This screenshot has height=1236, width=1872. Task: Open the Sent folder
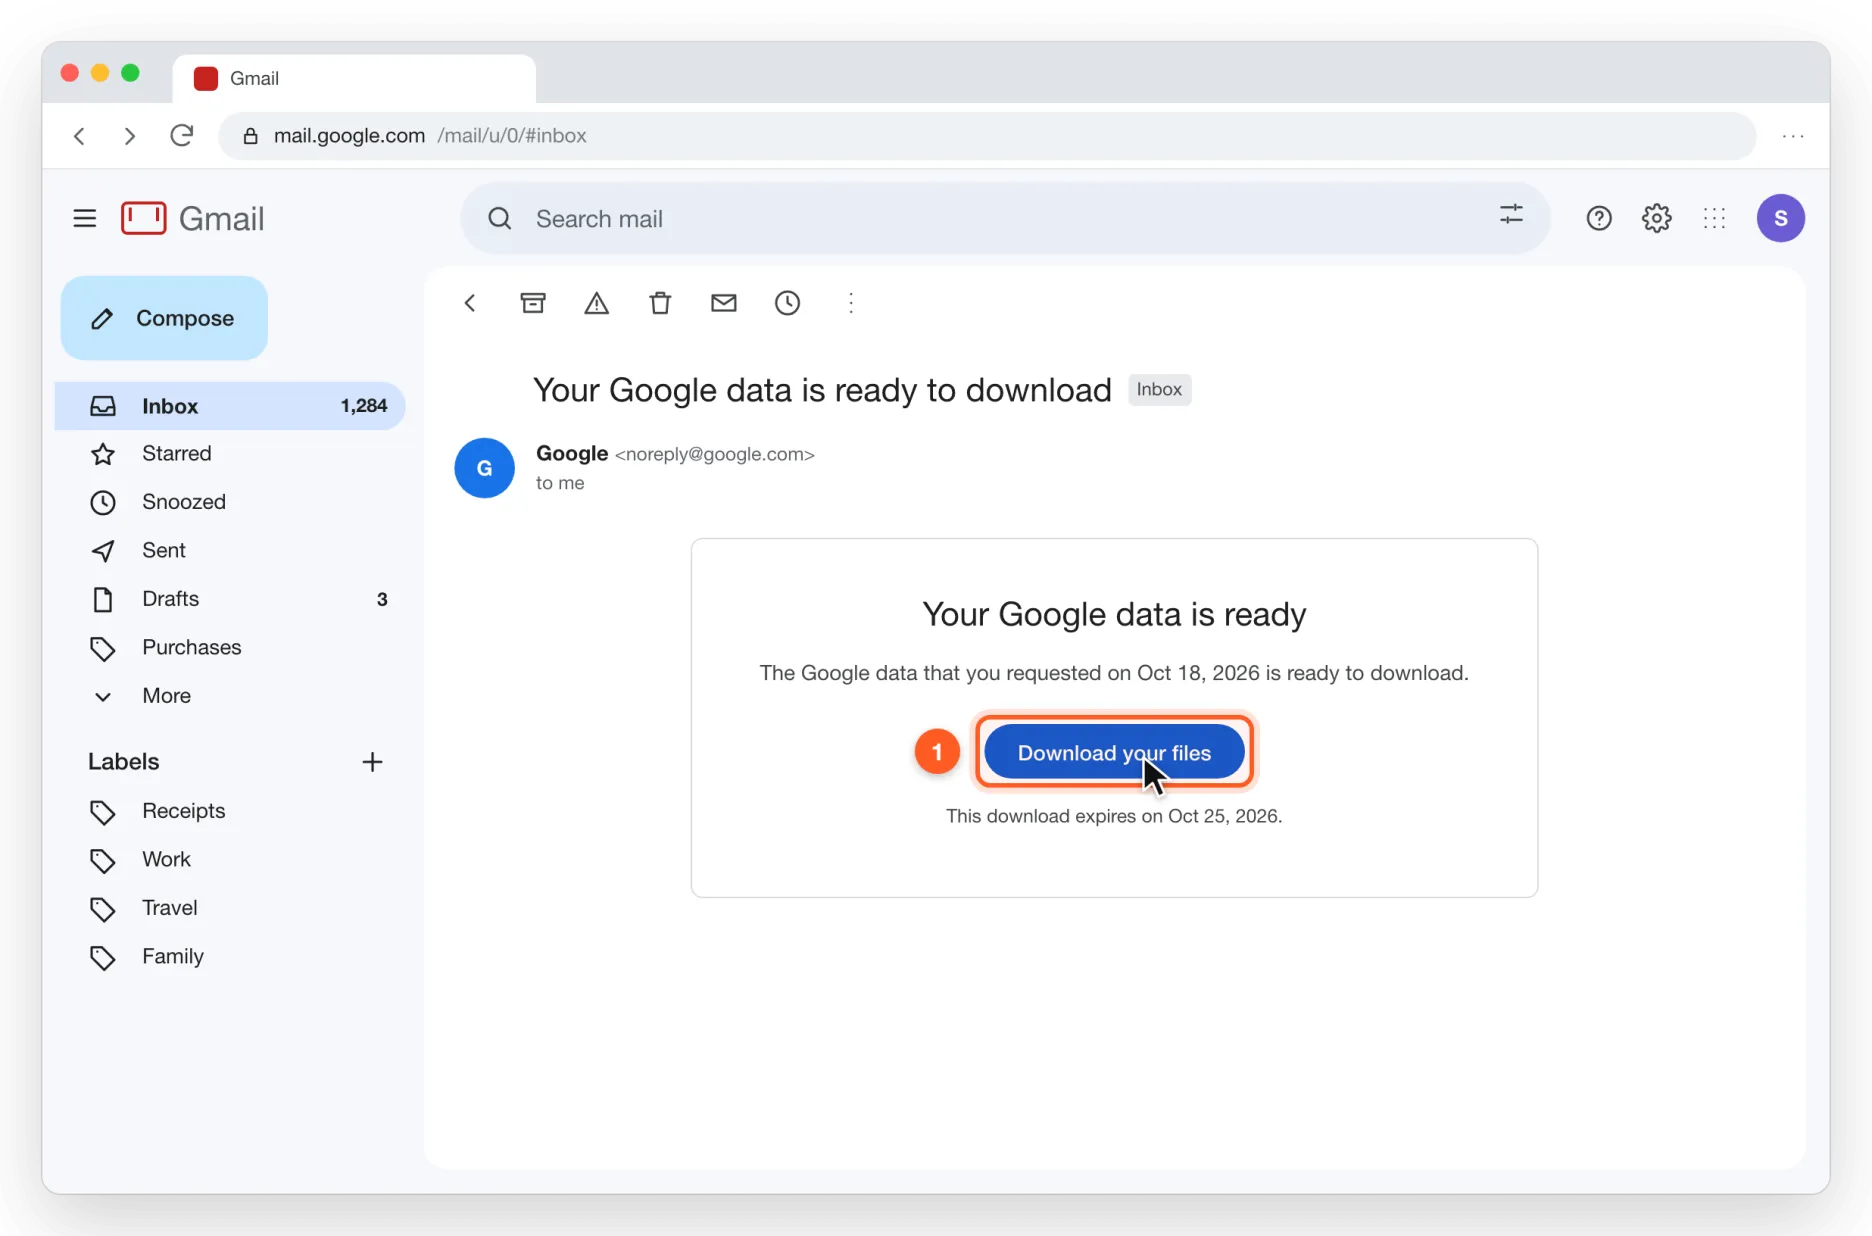point(230,551)
